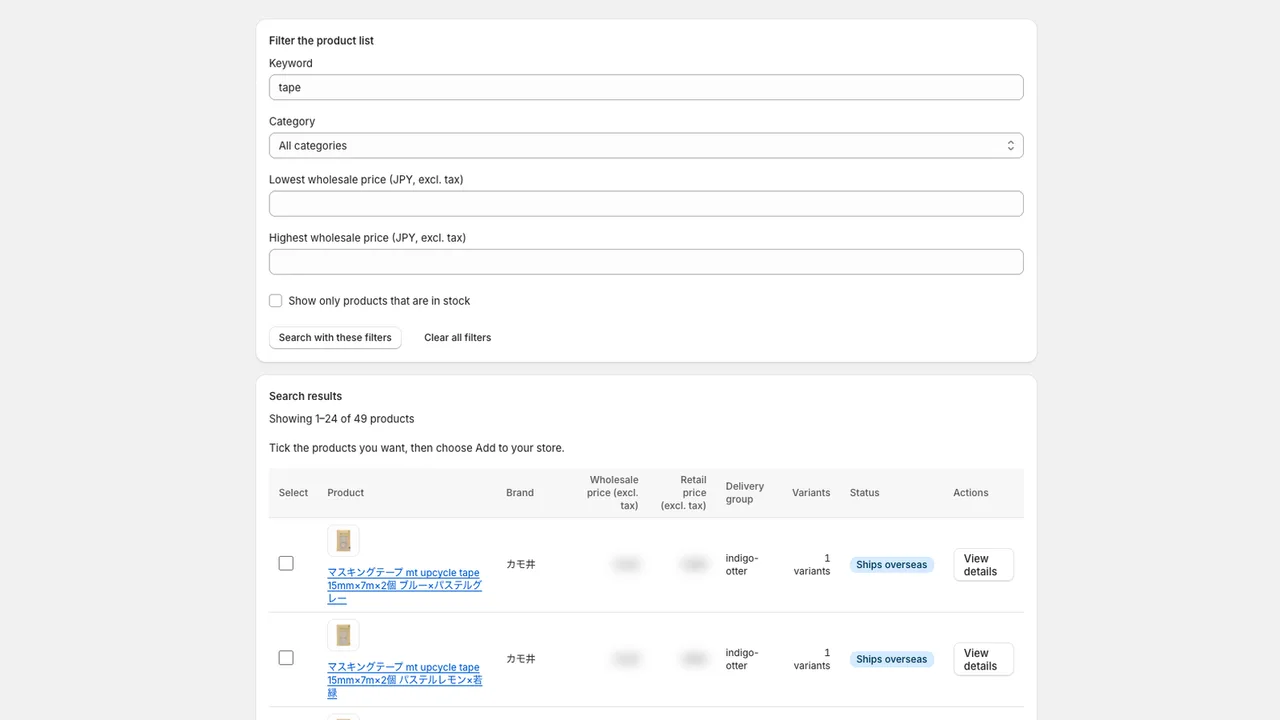Click Search with these filters button
The image size is (1280, 720).
tap(335, 337)
